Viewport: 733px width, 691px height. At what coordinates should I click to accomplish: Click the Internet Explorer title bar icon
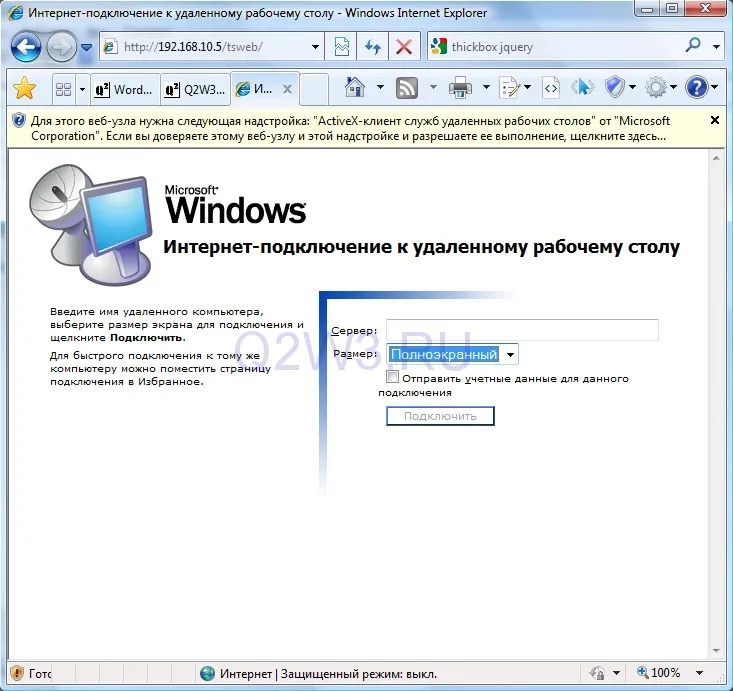click(x=15, y=13)
